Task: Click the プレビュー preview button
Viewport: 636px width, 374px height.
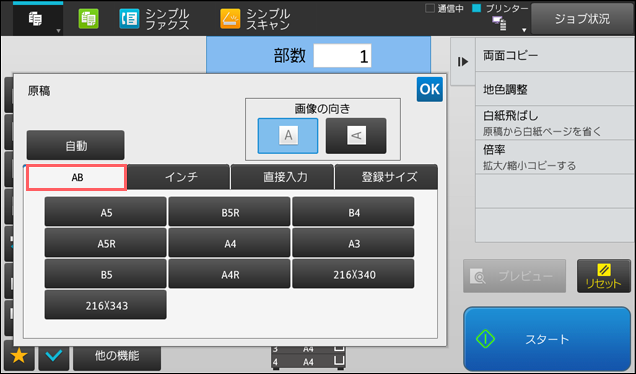Action: pyautogui.click(x=514, y=276)
